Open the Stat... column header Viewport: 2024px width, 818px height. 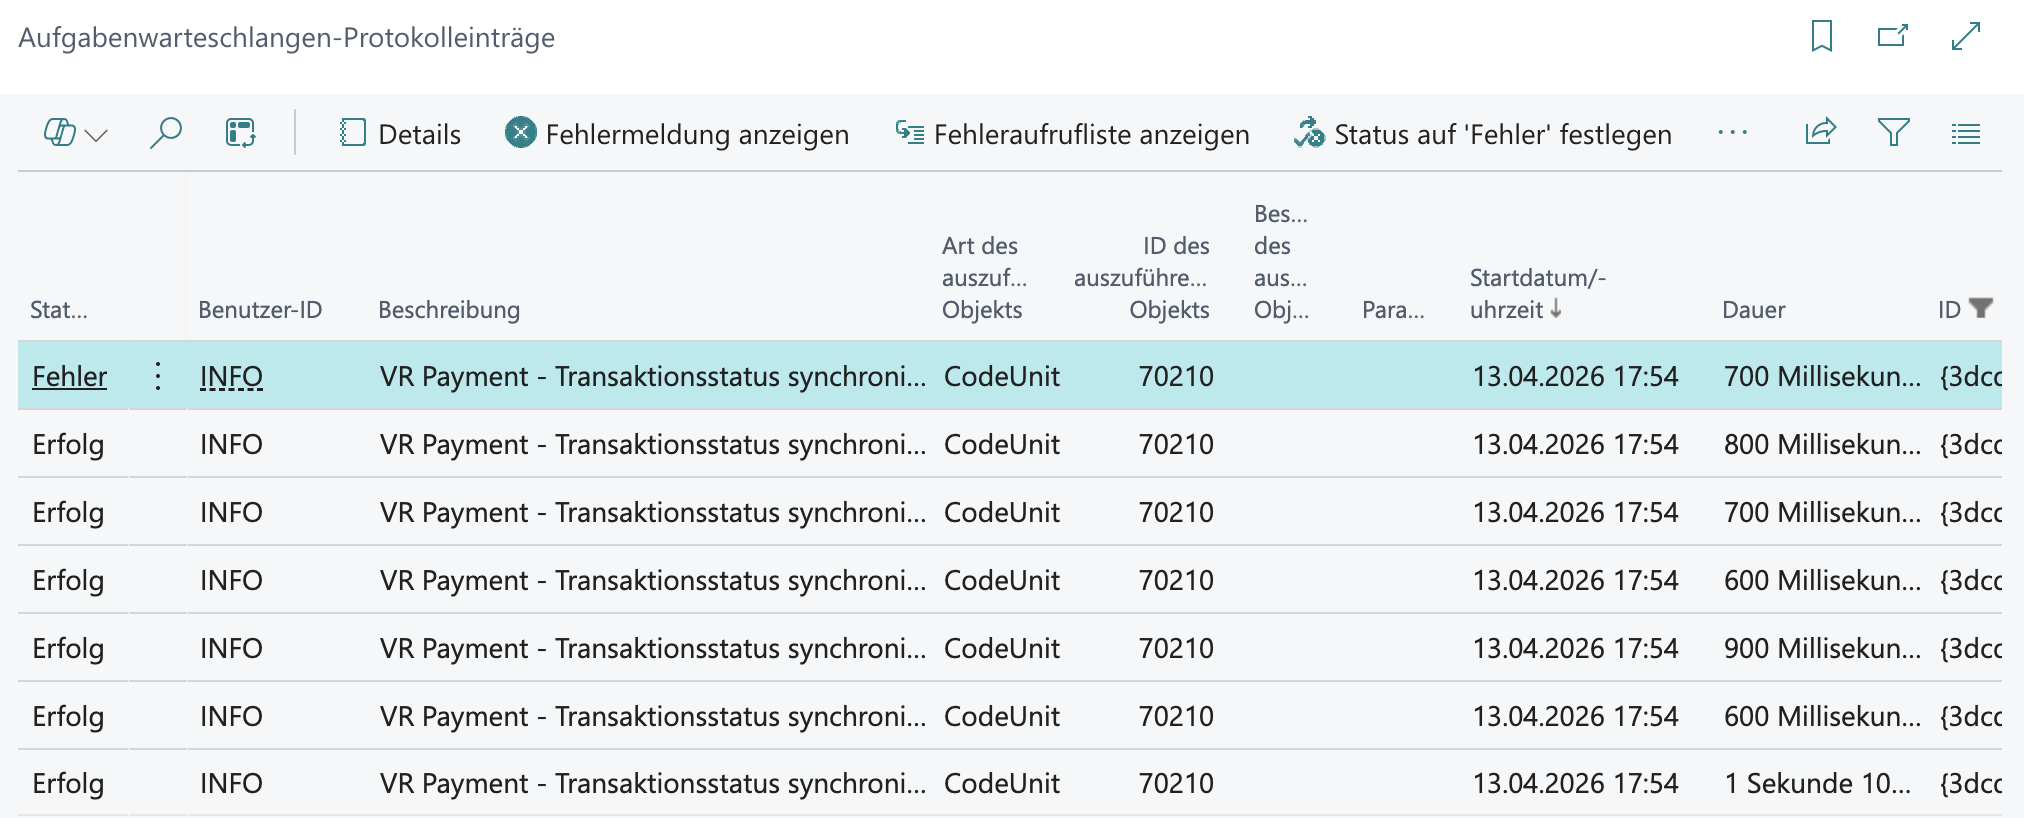59,310
